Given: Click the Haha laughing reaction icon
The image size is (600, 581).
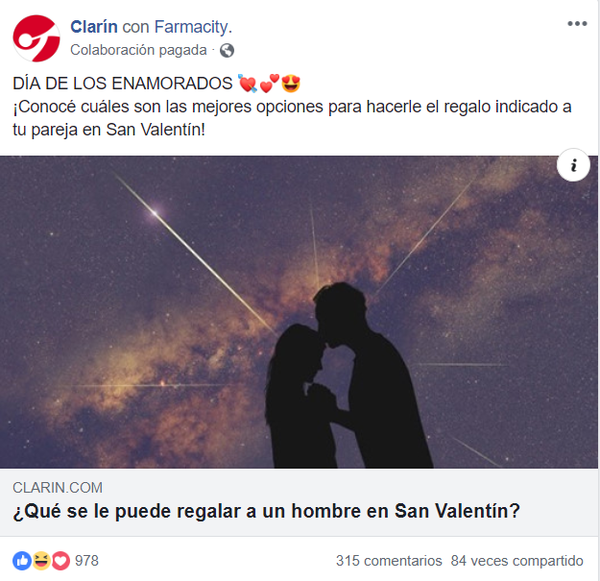Looking at the screenshot, I should tap(41, 561).
